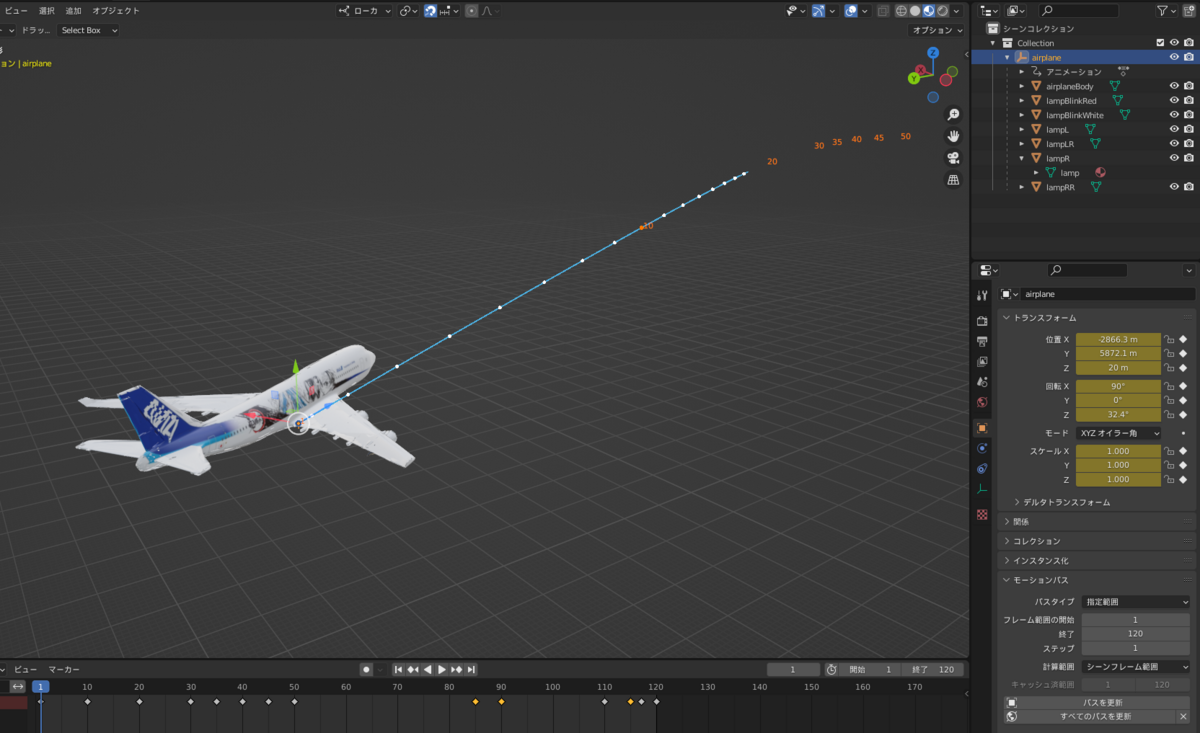Toggle X-ray mode in header

[883, 11]
